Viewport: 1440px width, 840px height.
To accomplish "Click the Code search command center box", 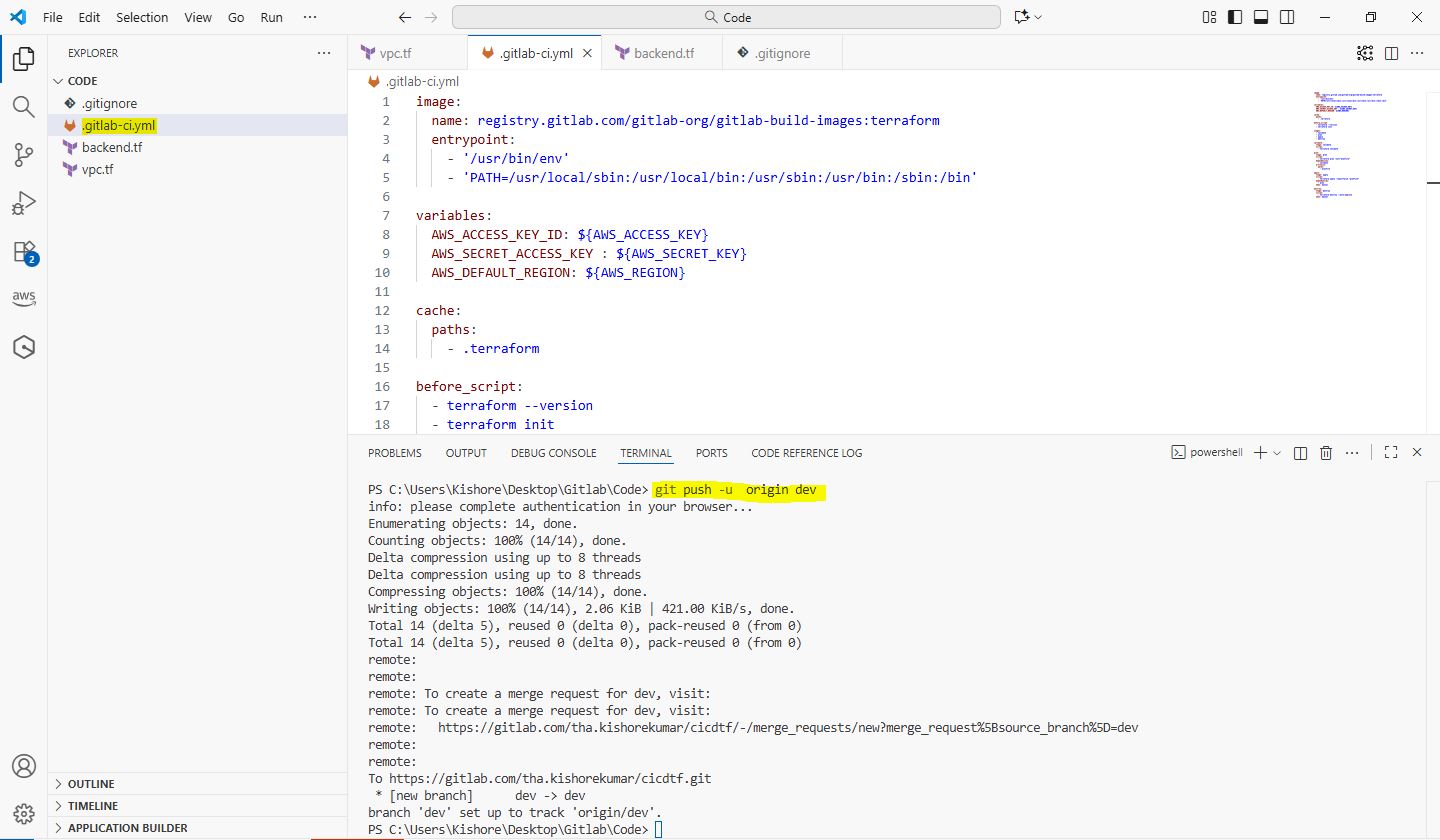I will 726,17.
